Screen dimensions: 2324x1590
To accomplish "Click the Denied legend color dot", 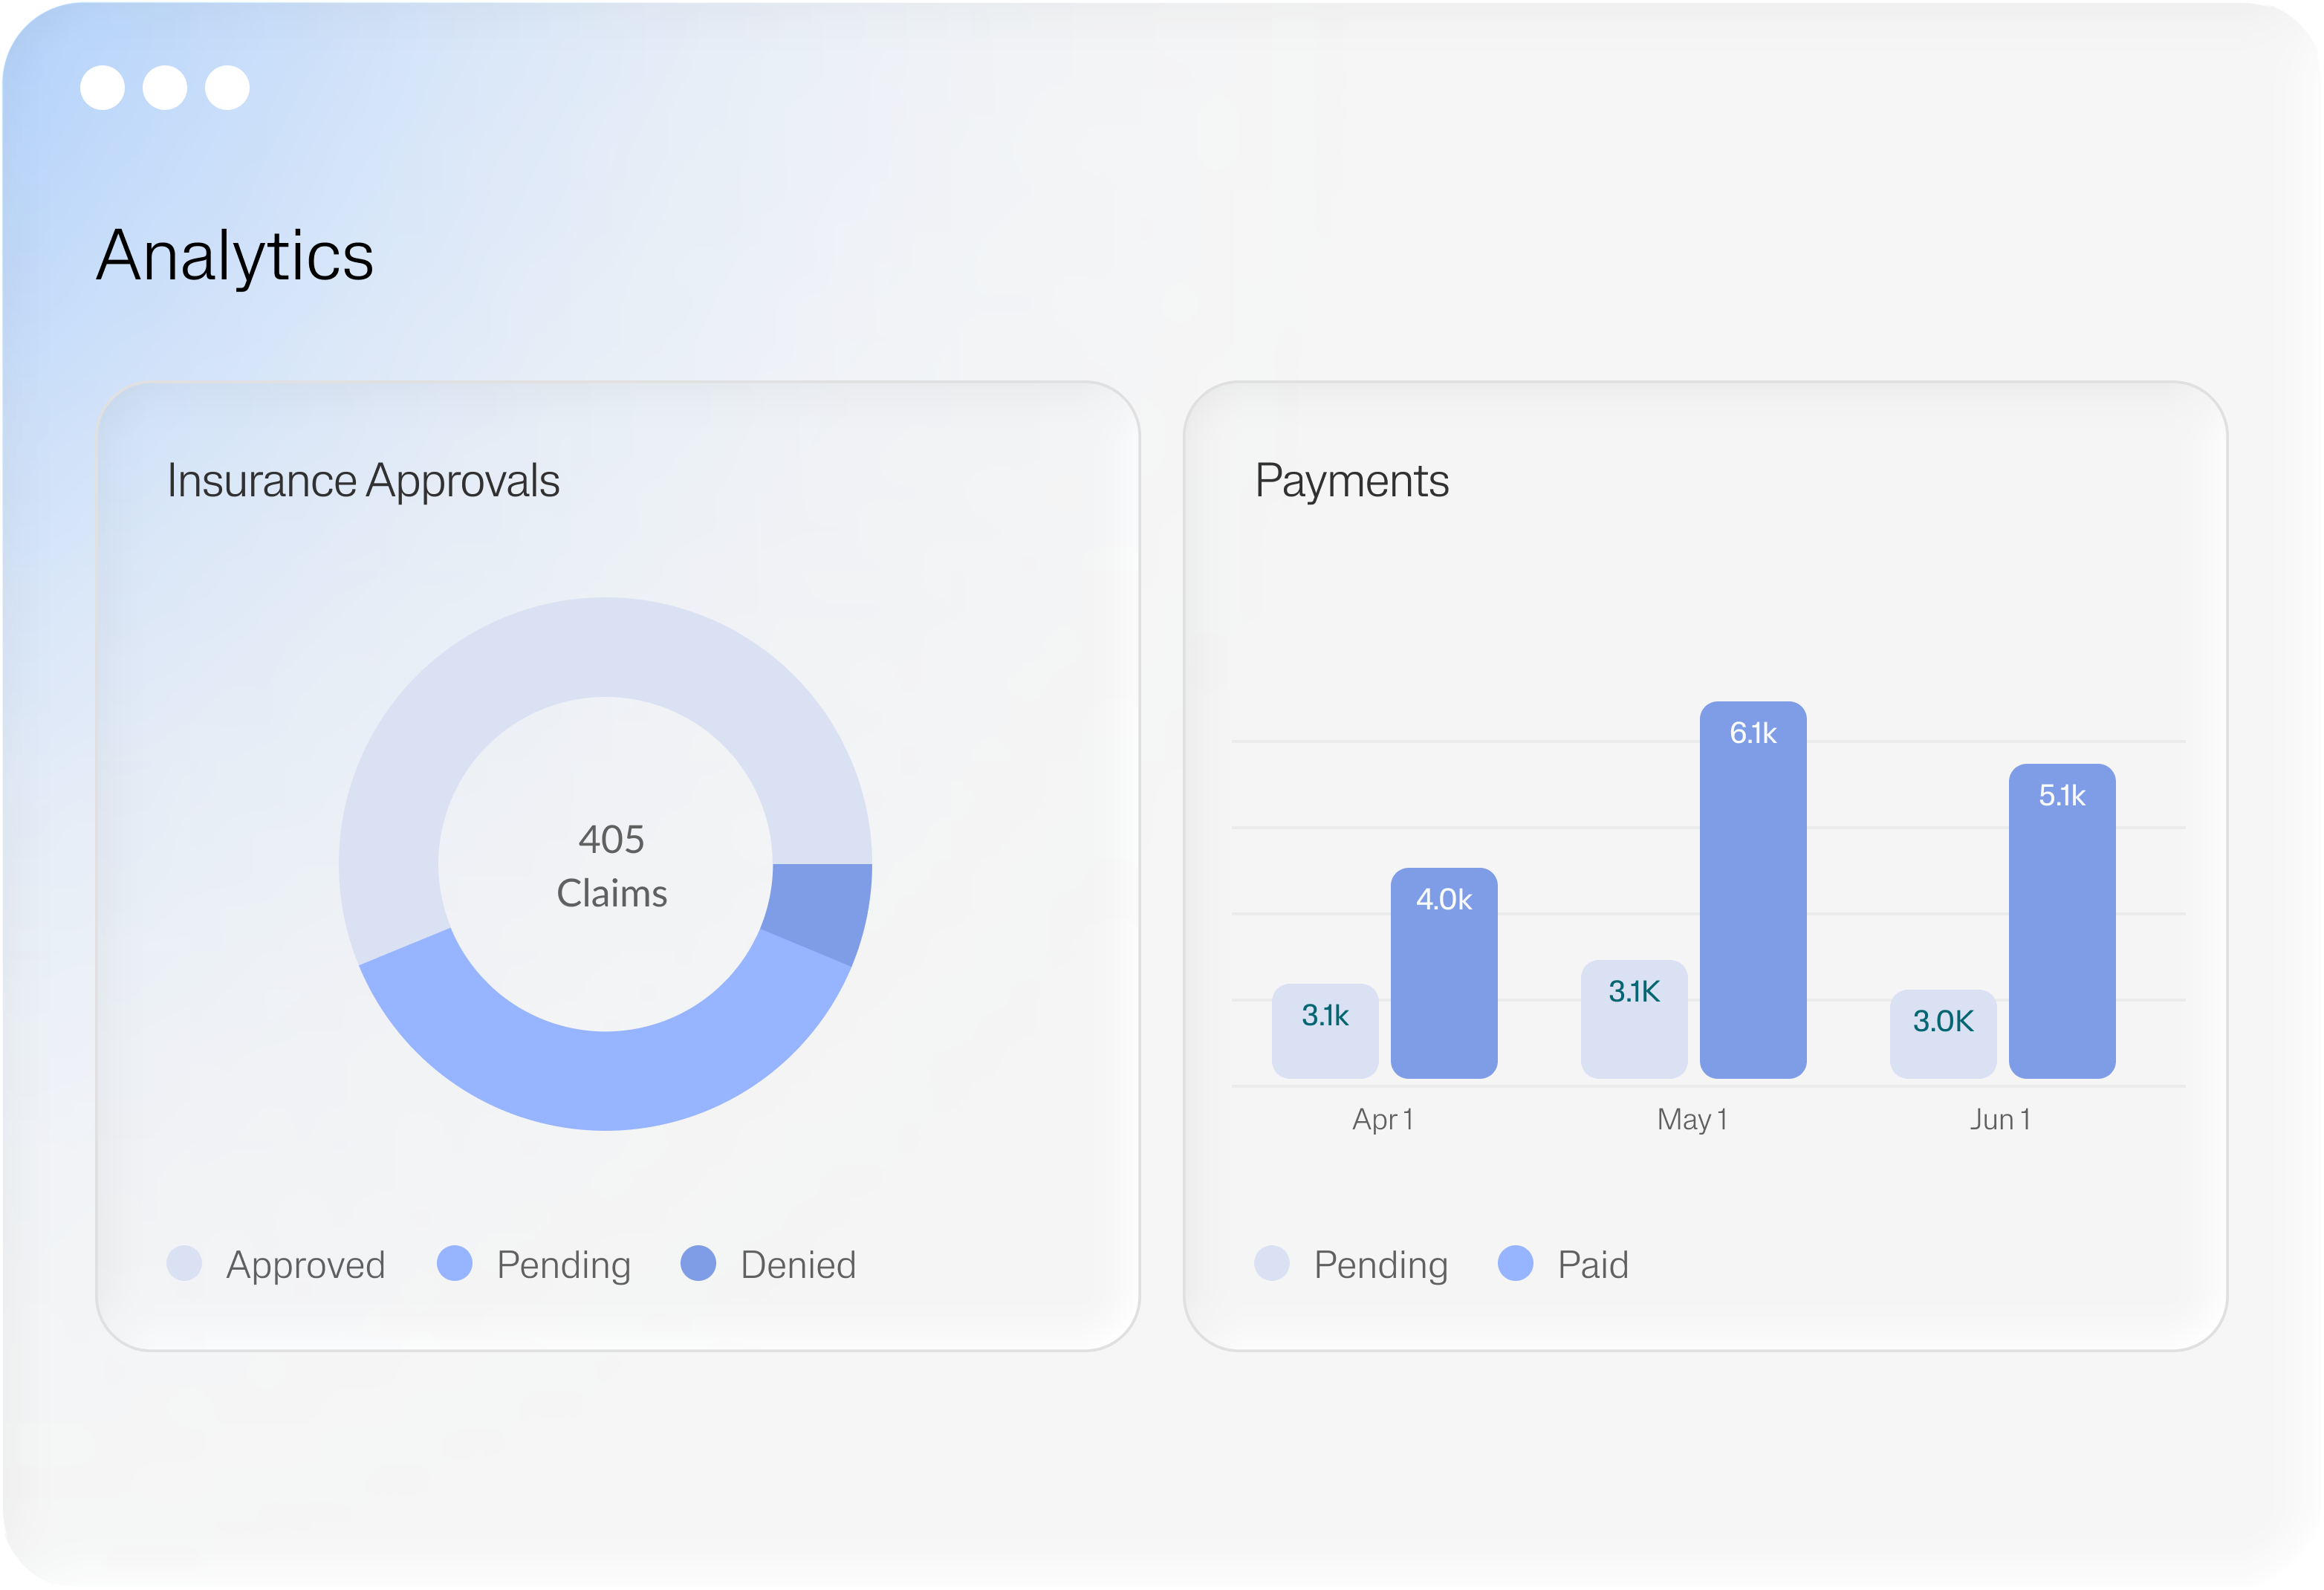I will (698, 1263).
